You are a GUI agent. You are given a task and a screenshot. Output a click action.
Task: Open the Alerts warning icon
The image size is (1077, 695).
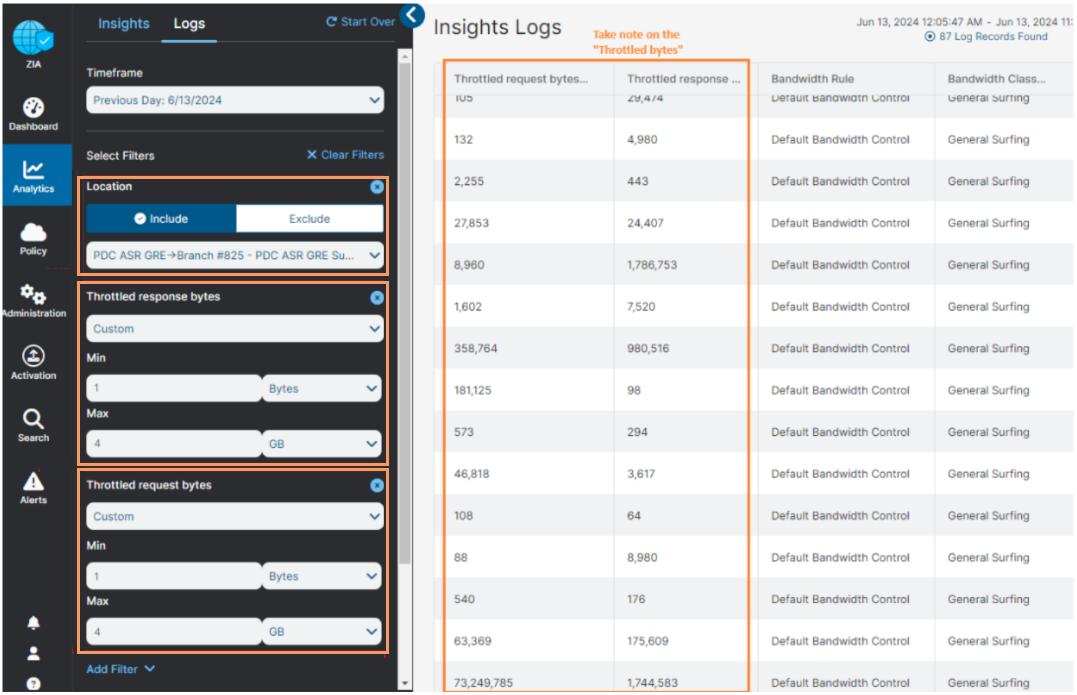[x=33, y=487]
